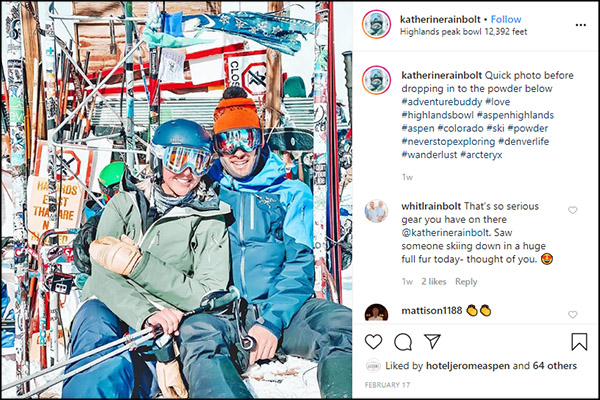Save post with bookmark icon
The image size is (600, 400).
tap(579, 341)
